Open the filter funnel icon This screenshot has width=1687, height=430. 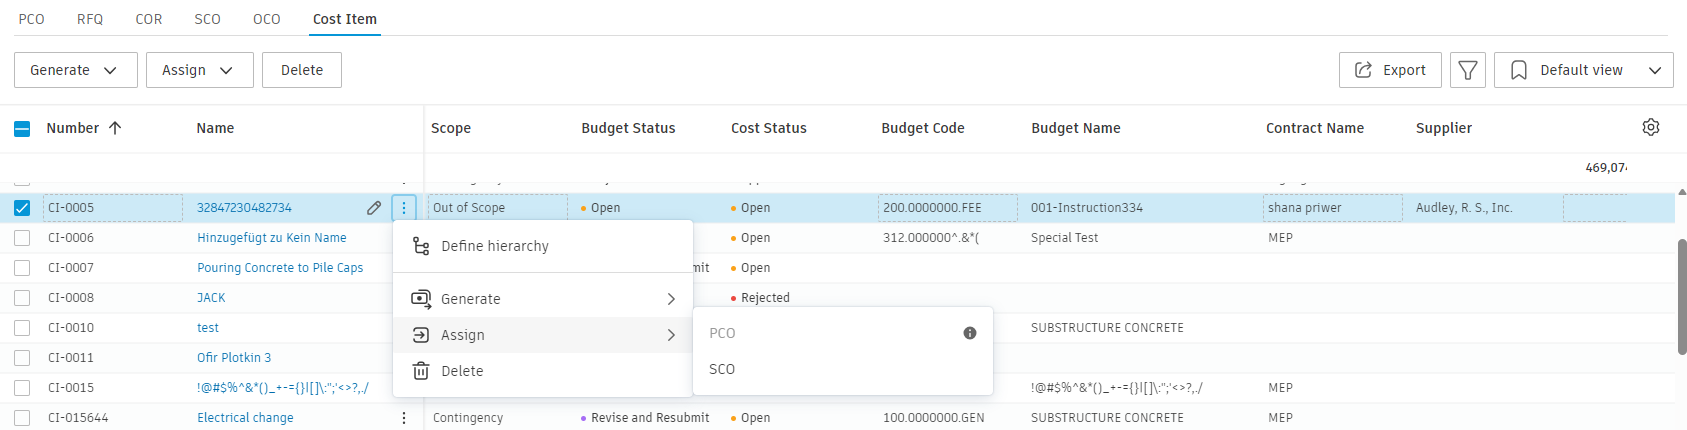(1468, 70)
